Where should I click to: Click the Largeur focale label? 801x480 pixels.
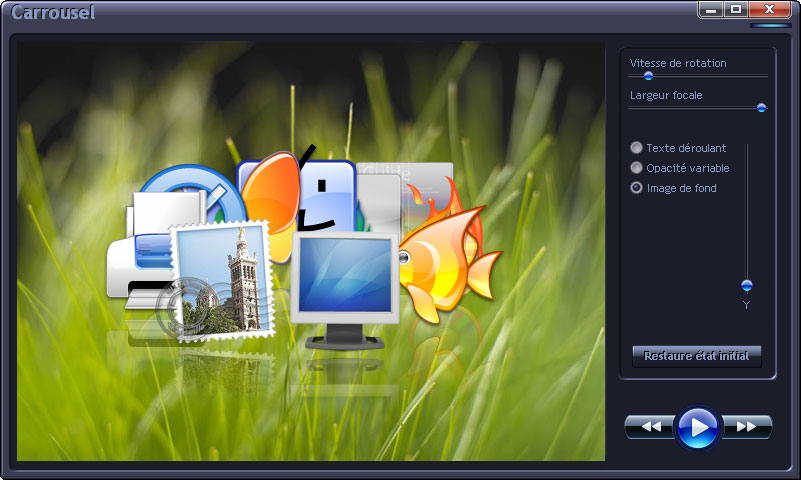click(x=666, y=95)
